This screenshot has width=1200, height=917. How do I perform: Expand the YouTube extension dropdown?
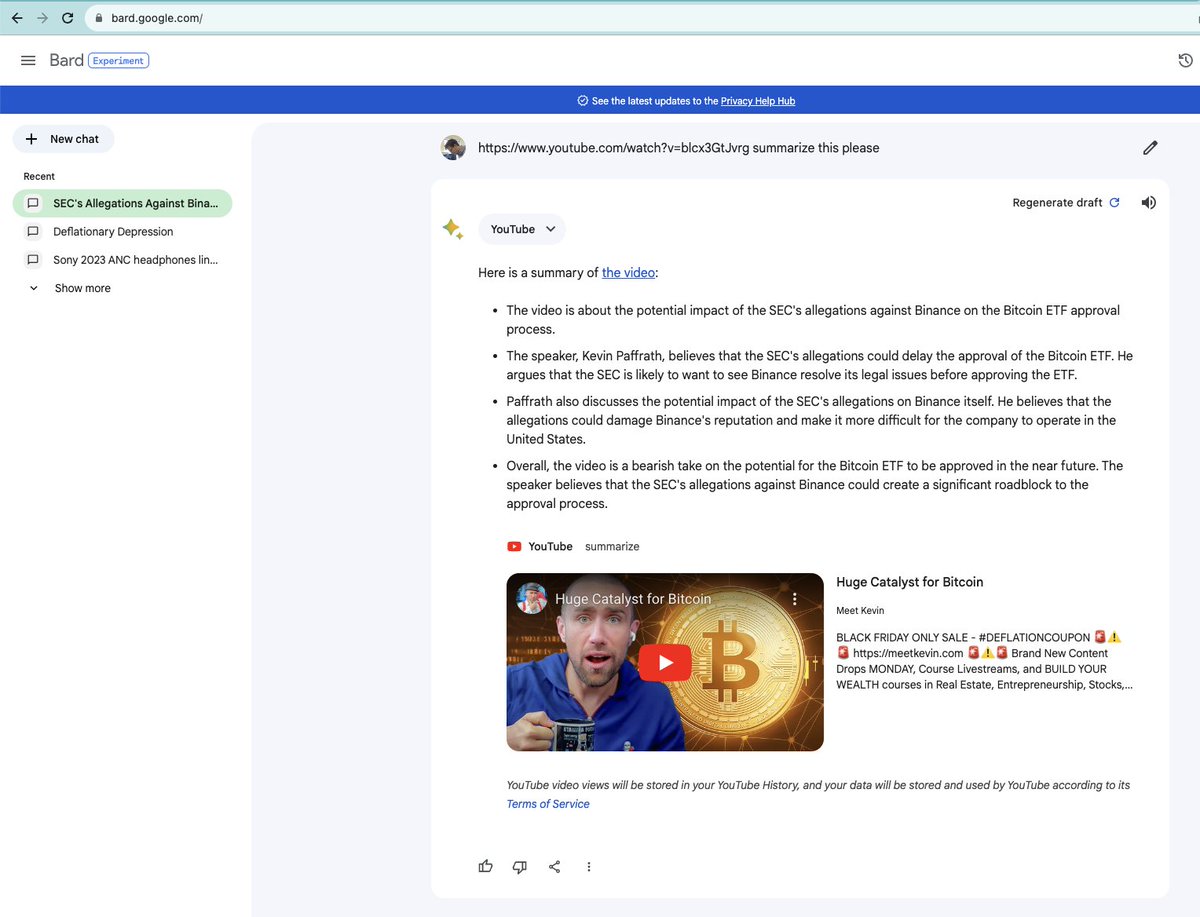pos(522,229)
